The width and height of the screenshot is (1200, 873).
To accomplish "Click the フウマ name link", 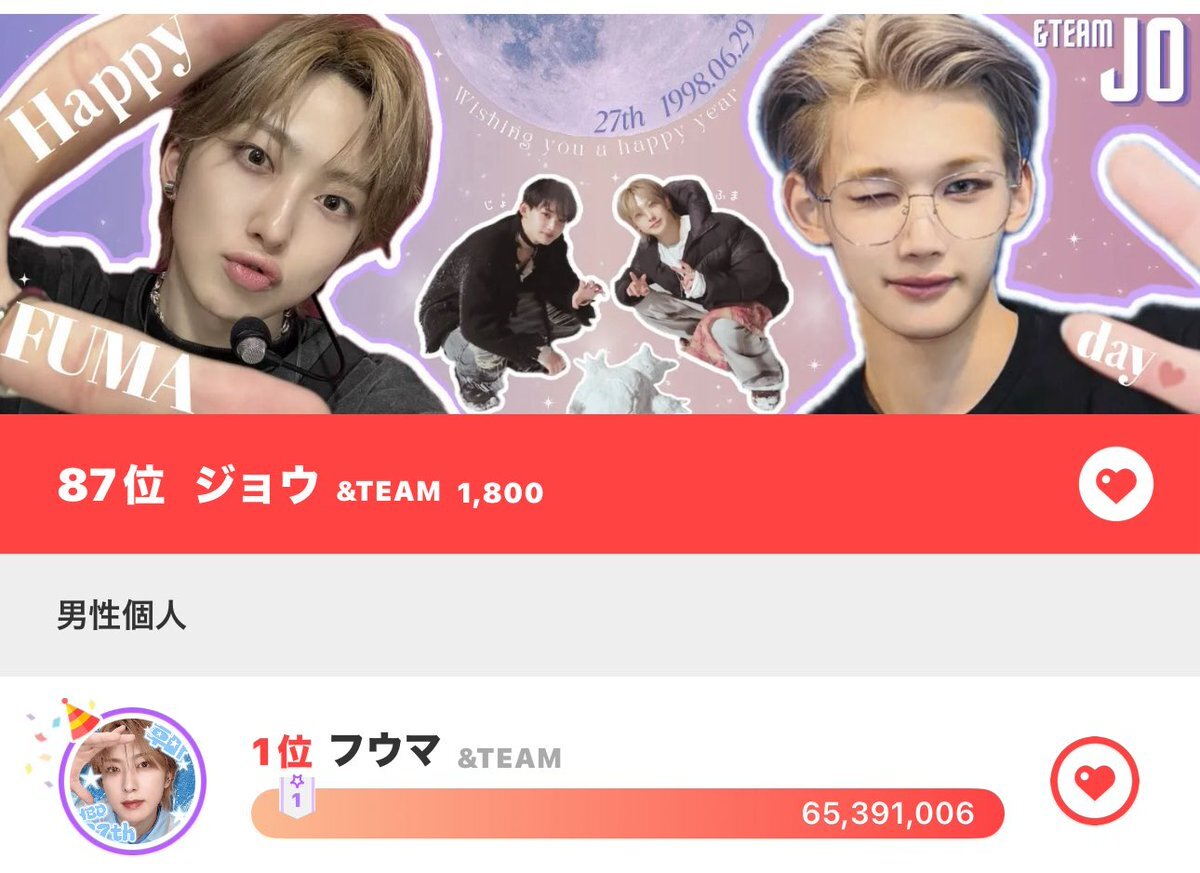I will (385, 751).
